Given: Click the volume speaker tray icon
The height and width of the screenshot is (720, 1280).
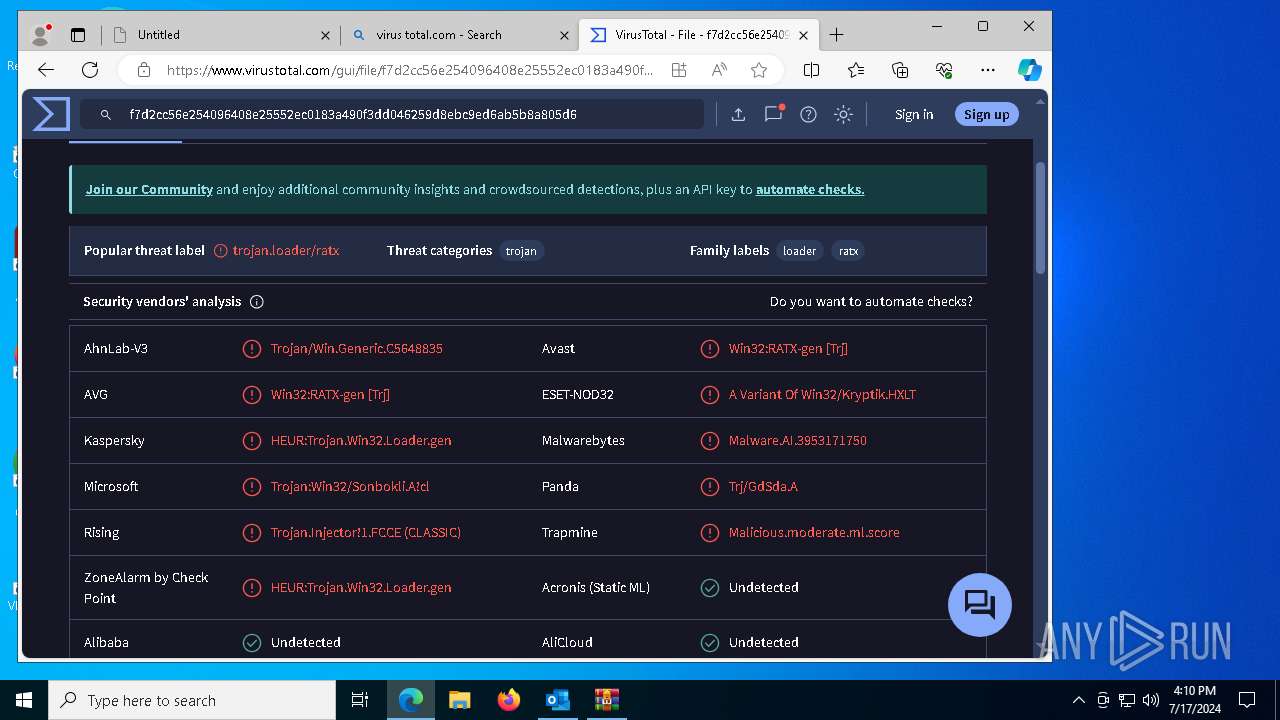Looking at the screenshot, I should pos(1151,700).
